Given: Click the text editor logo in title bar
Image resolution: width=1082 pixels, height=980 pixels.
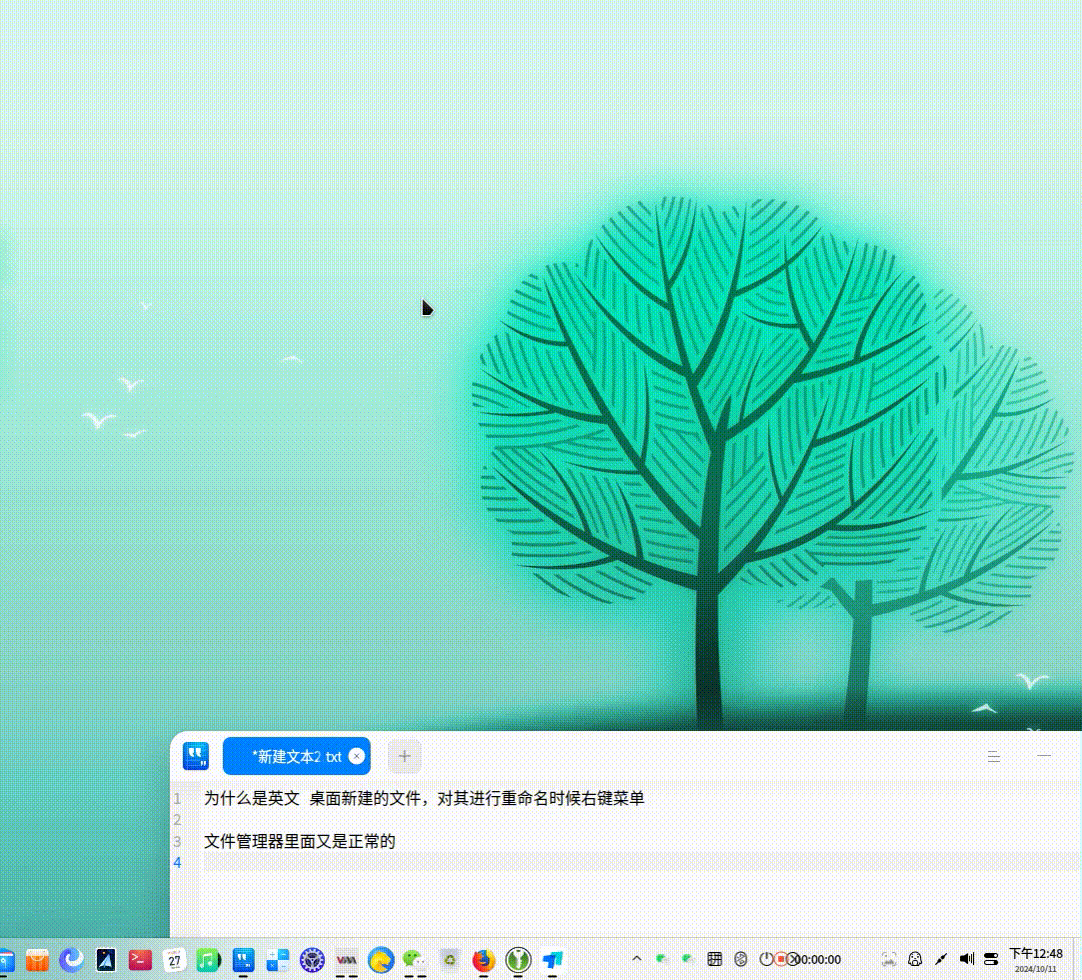Looking at the screenshot, I should point(196,756).
